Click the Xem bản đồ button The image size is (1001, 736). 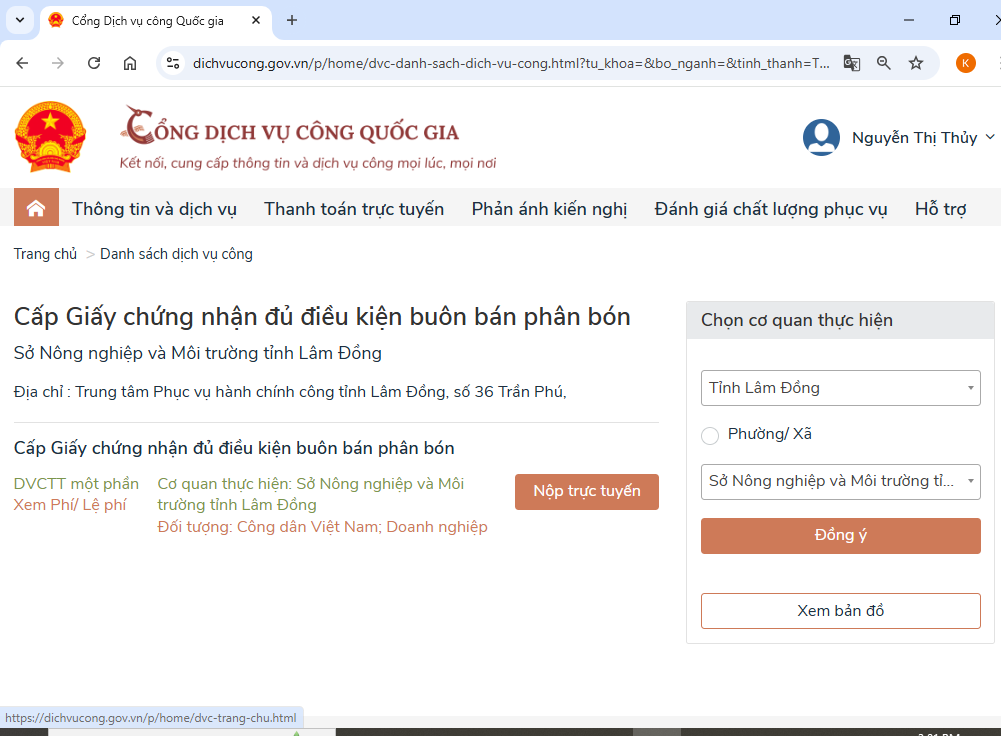(840, 611)
